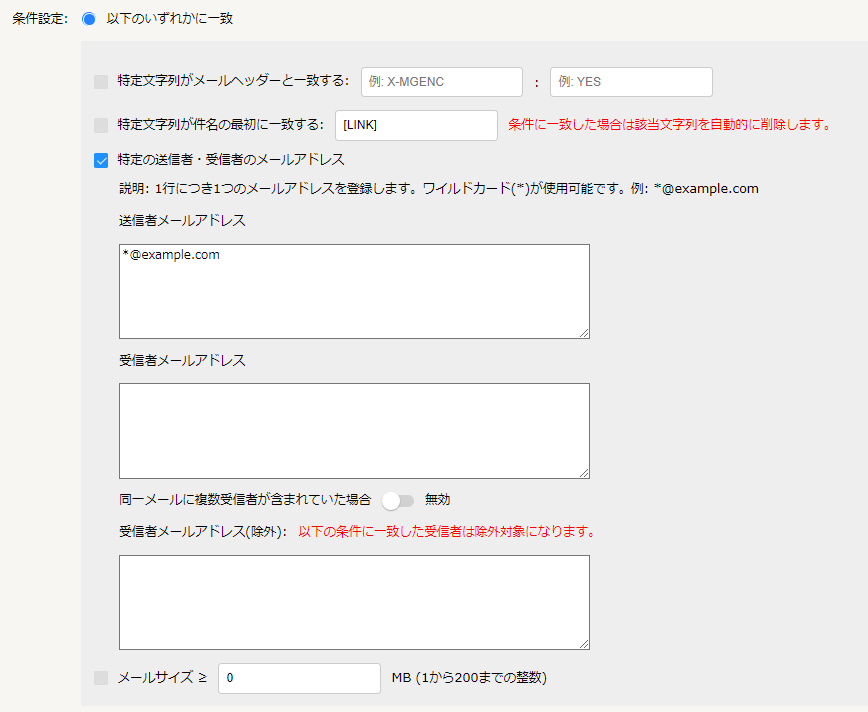Click the red 除外対象になります notice
This screenshot has width=868, height=712.
[447, 532]
